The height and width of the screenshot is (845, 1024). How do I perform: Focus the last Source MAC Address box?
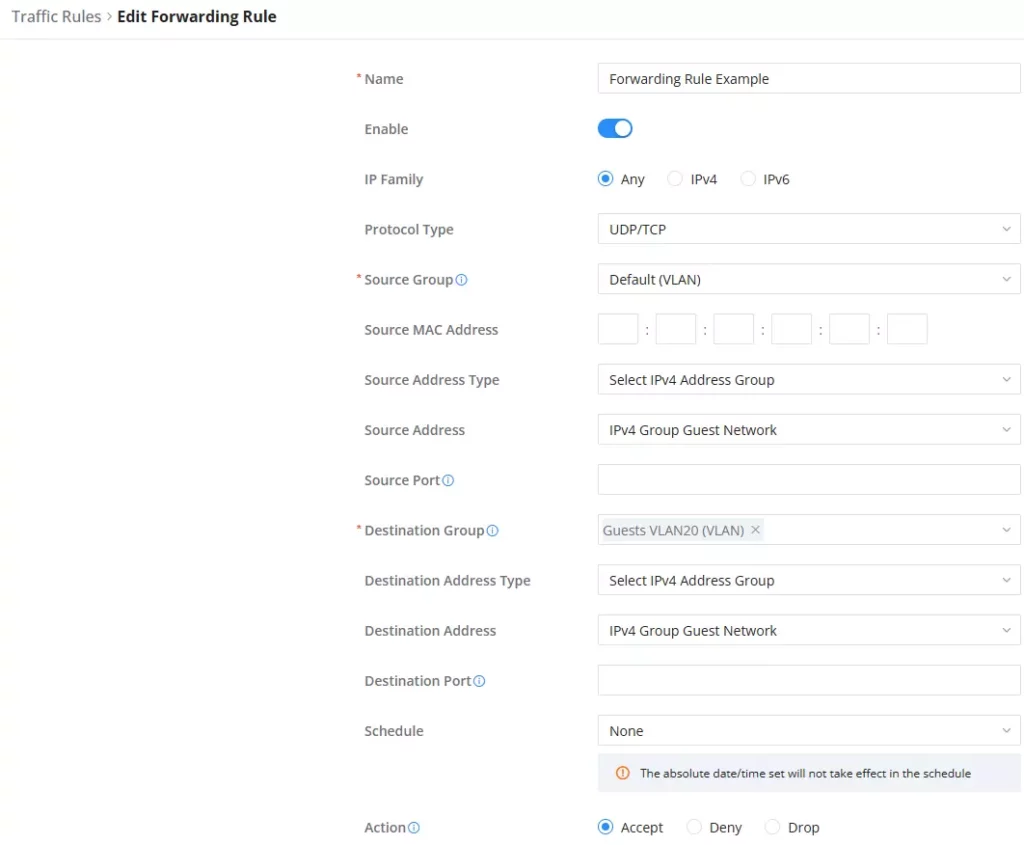907,329
